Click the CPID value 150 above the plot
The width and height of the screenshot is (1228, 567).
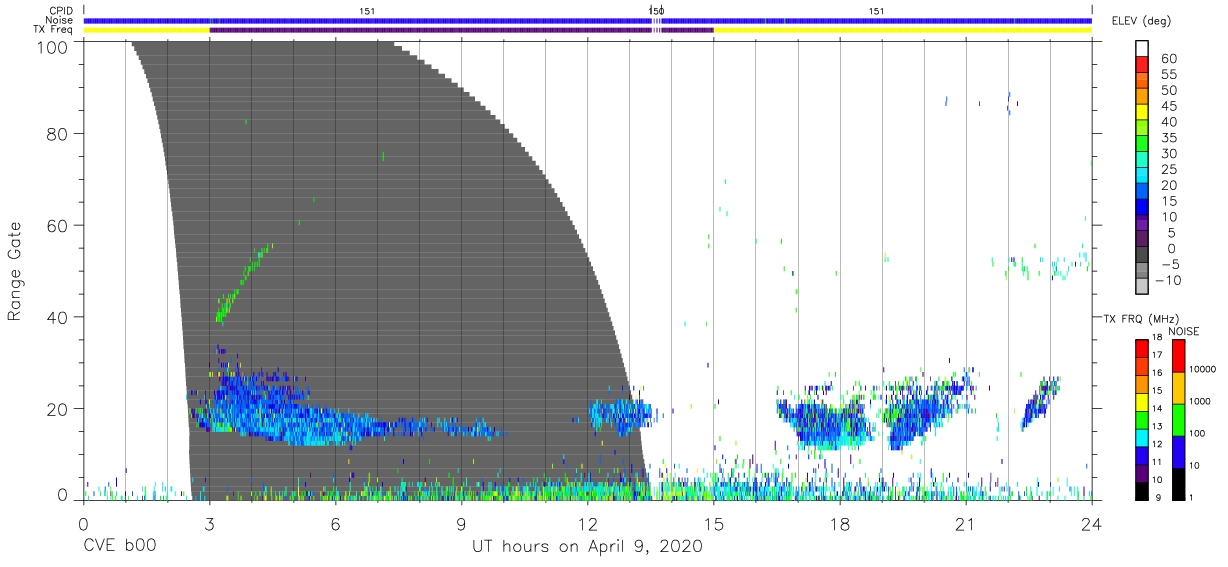point(657,11)
